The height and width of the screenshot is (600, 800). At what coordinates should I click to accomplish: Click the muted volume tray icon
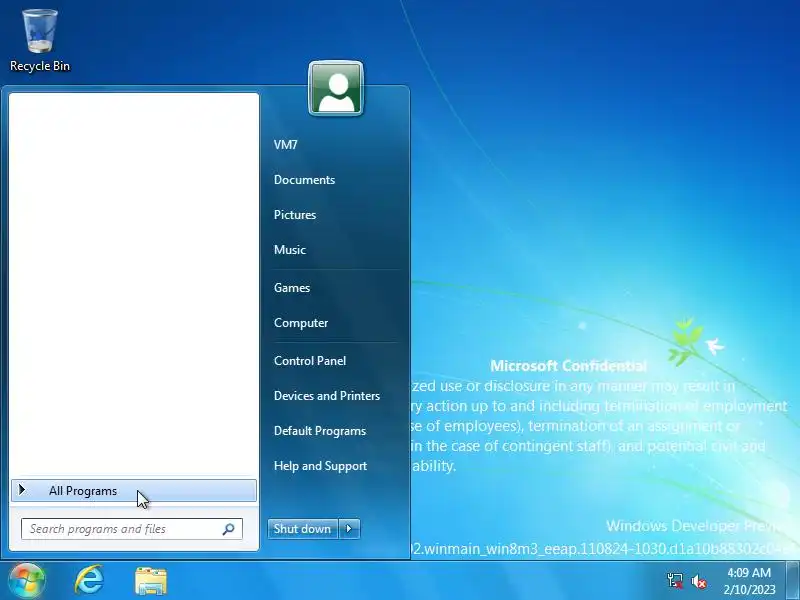point(698,581)
